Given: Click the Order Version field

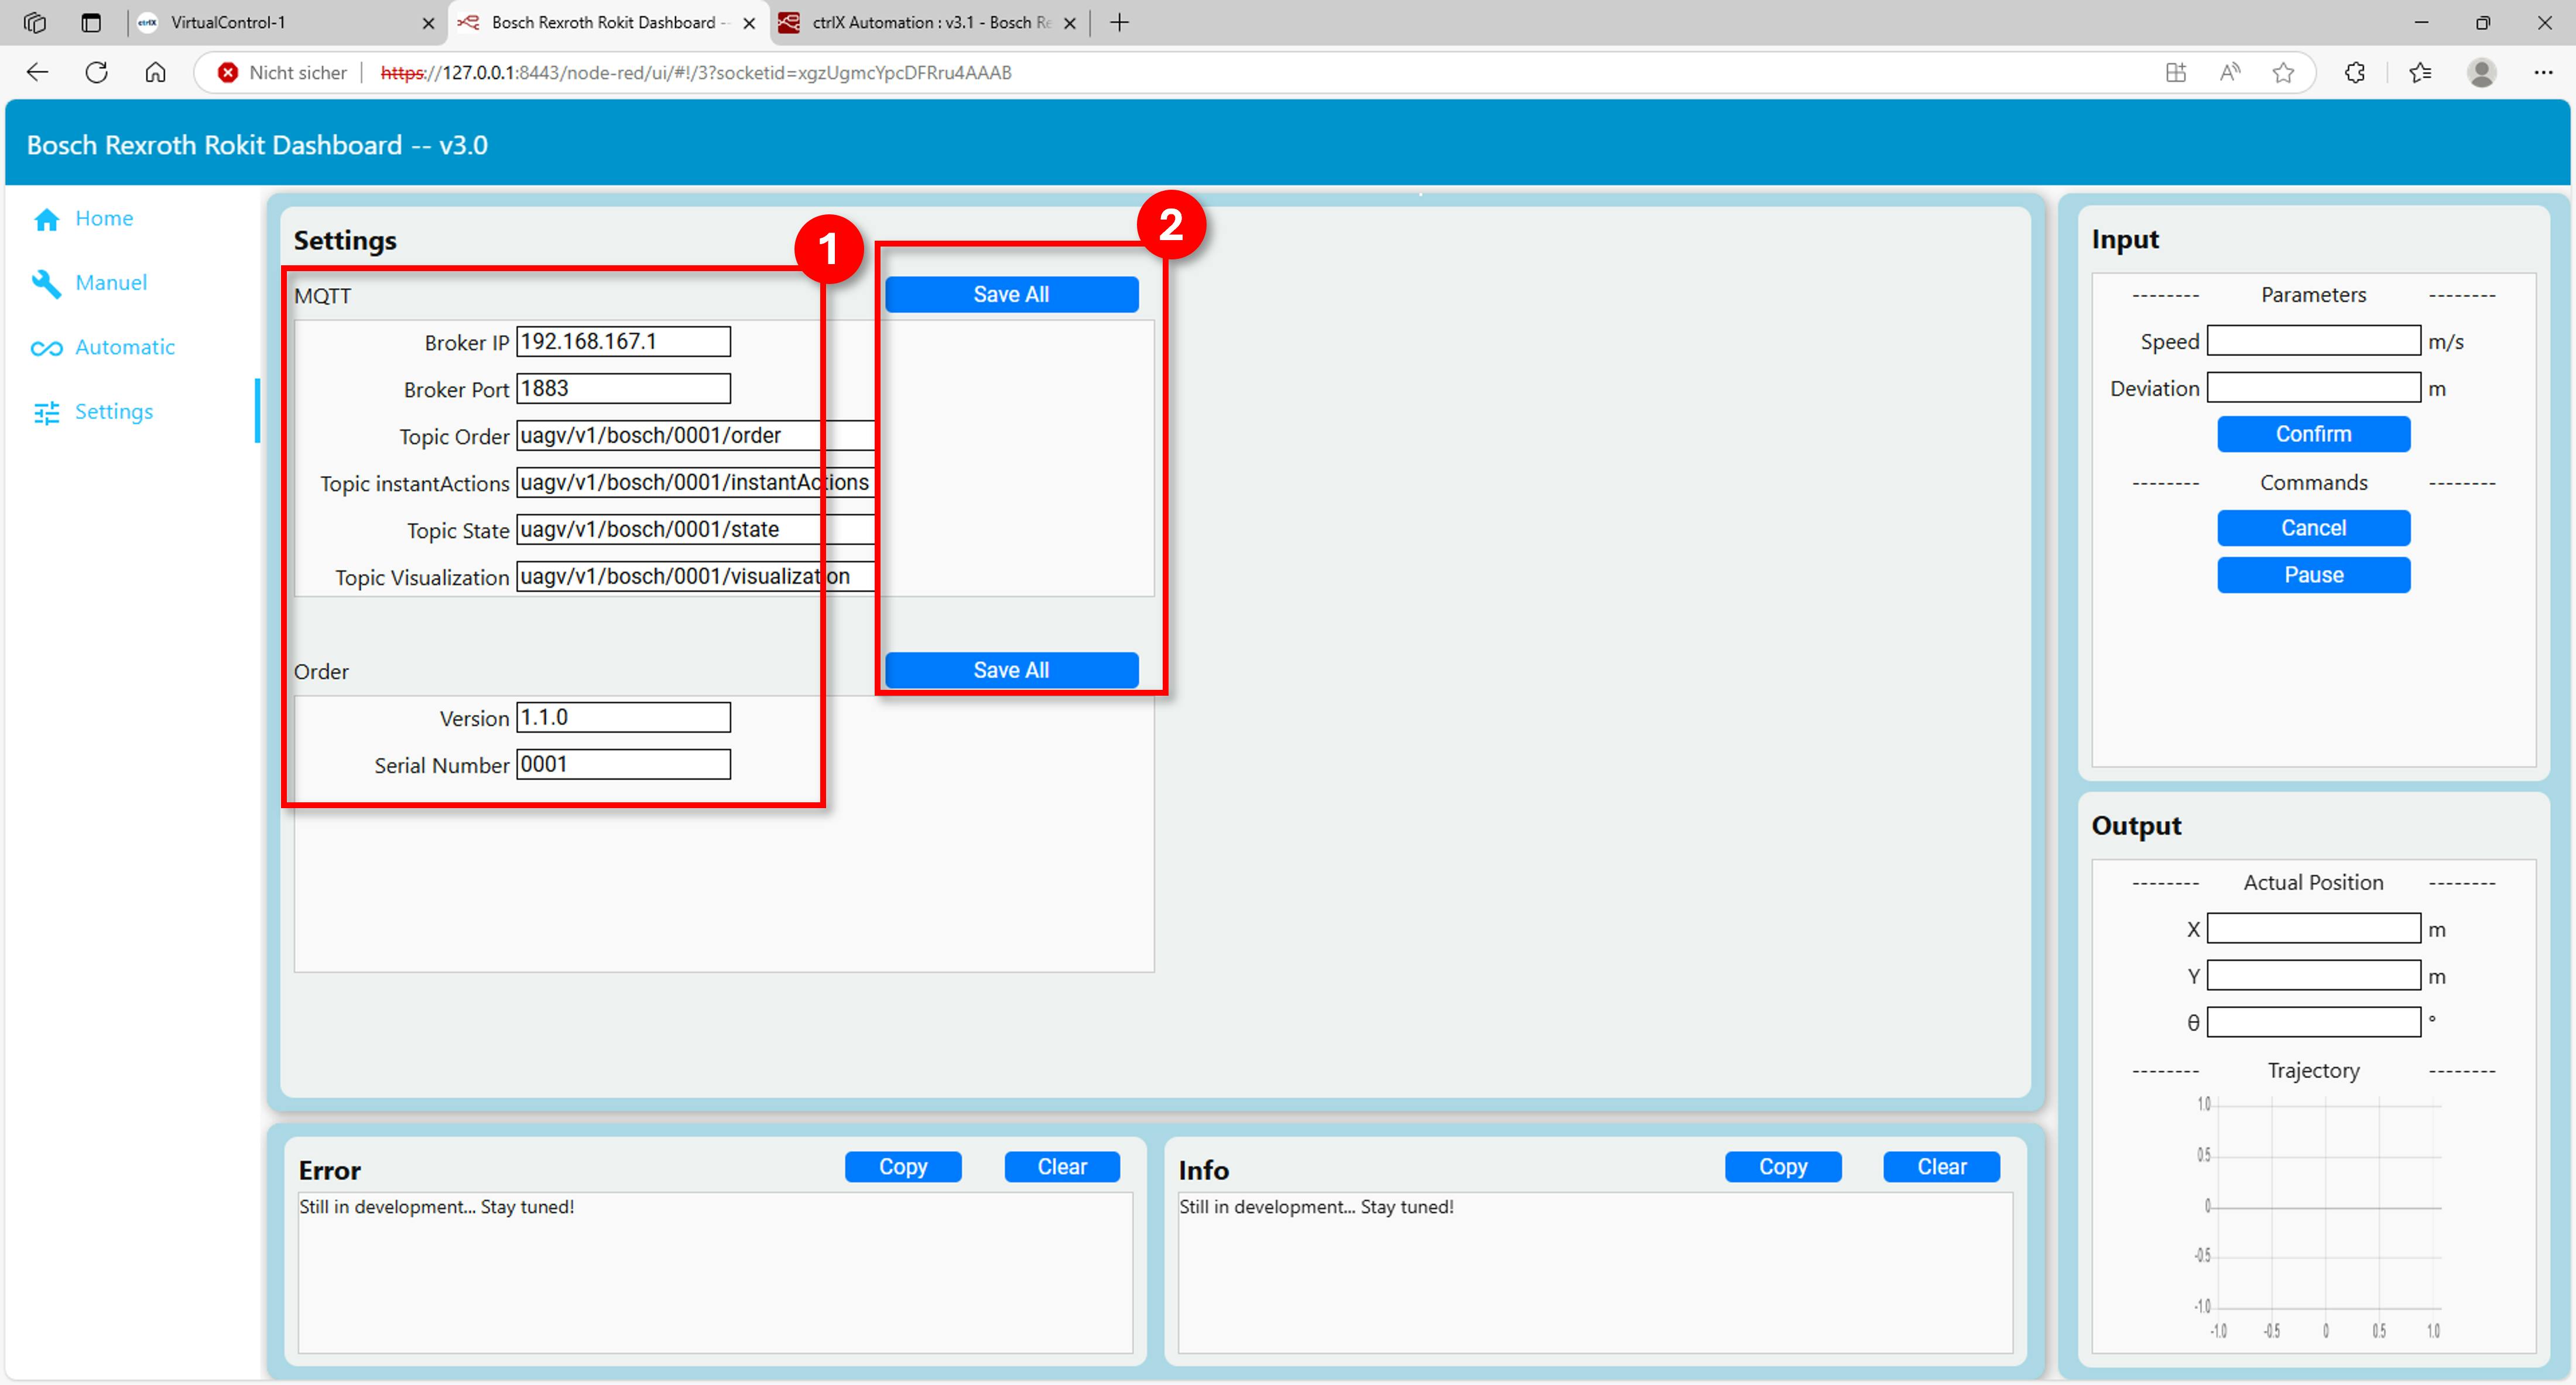Looking at the screenshot, I should click(x=623, y=717).
